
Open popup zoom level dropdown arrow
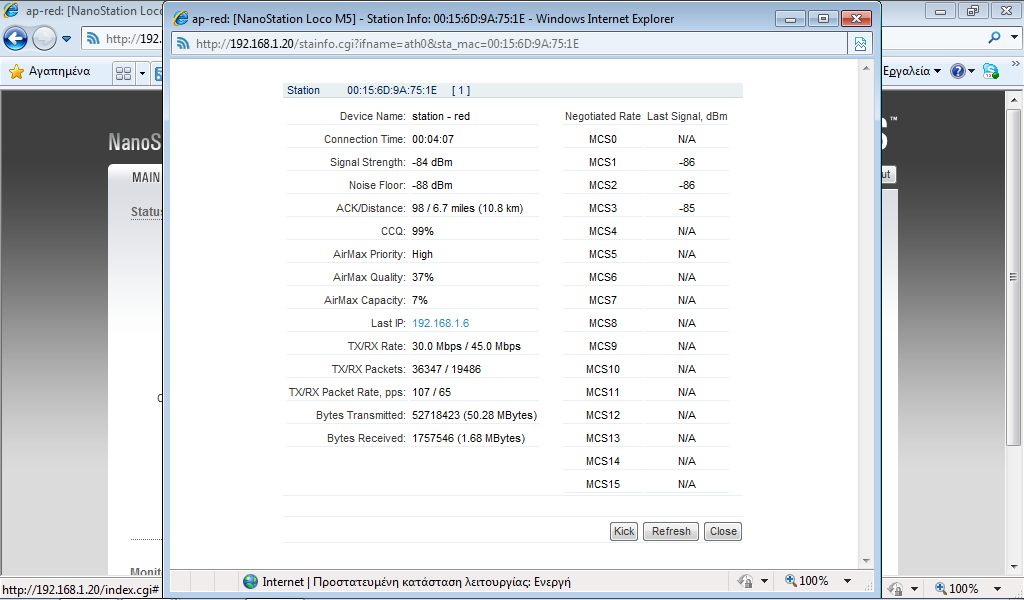pyautogui.click(x=848, y=580)
